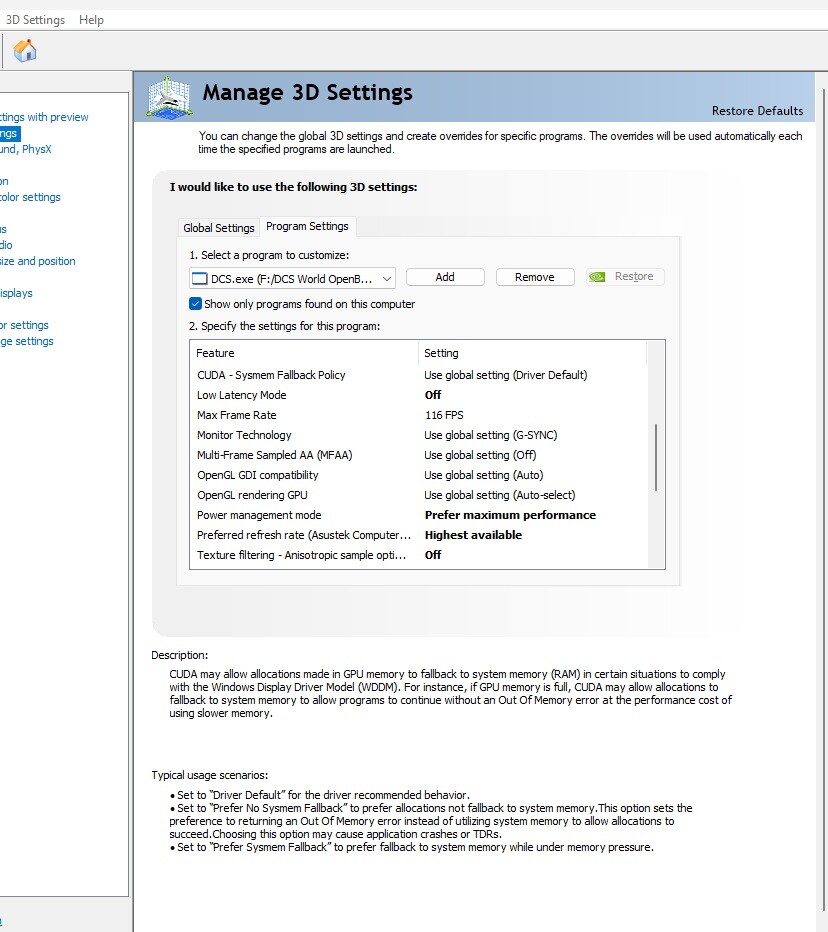This screenshot has width=828, height=932.
Task: Click Use global setting (Auto-select) value
Action: pyautogui.click(x=499, y=495)
